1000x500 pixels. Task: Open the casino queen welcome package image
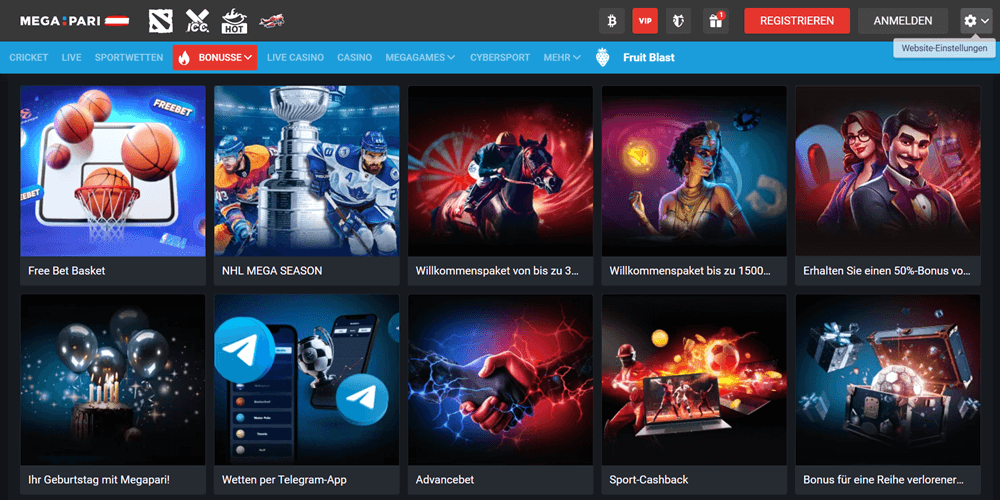click(695, 171)
